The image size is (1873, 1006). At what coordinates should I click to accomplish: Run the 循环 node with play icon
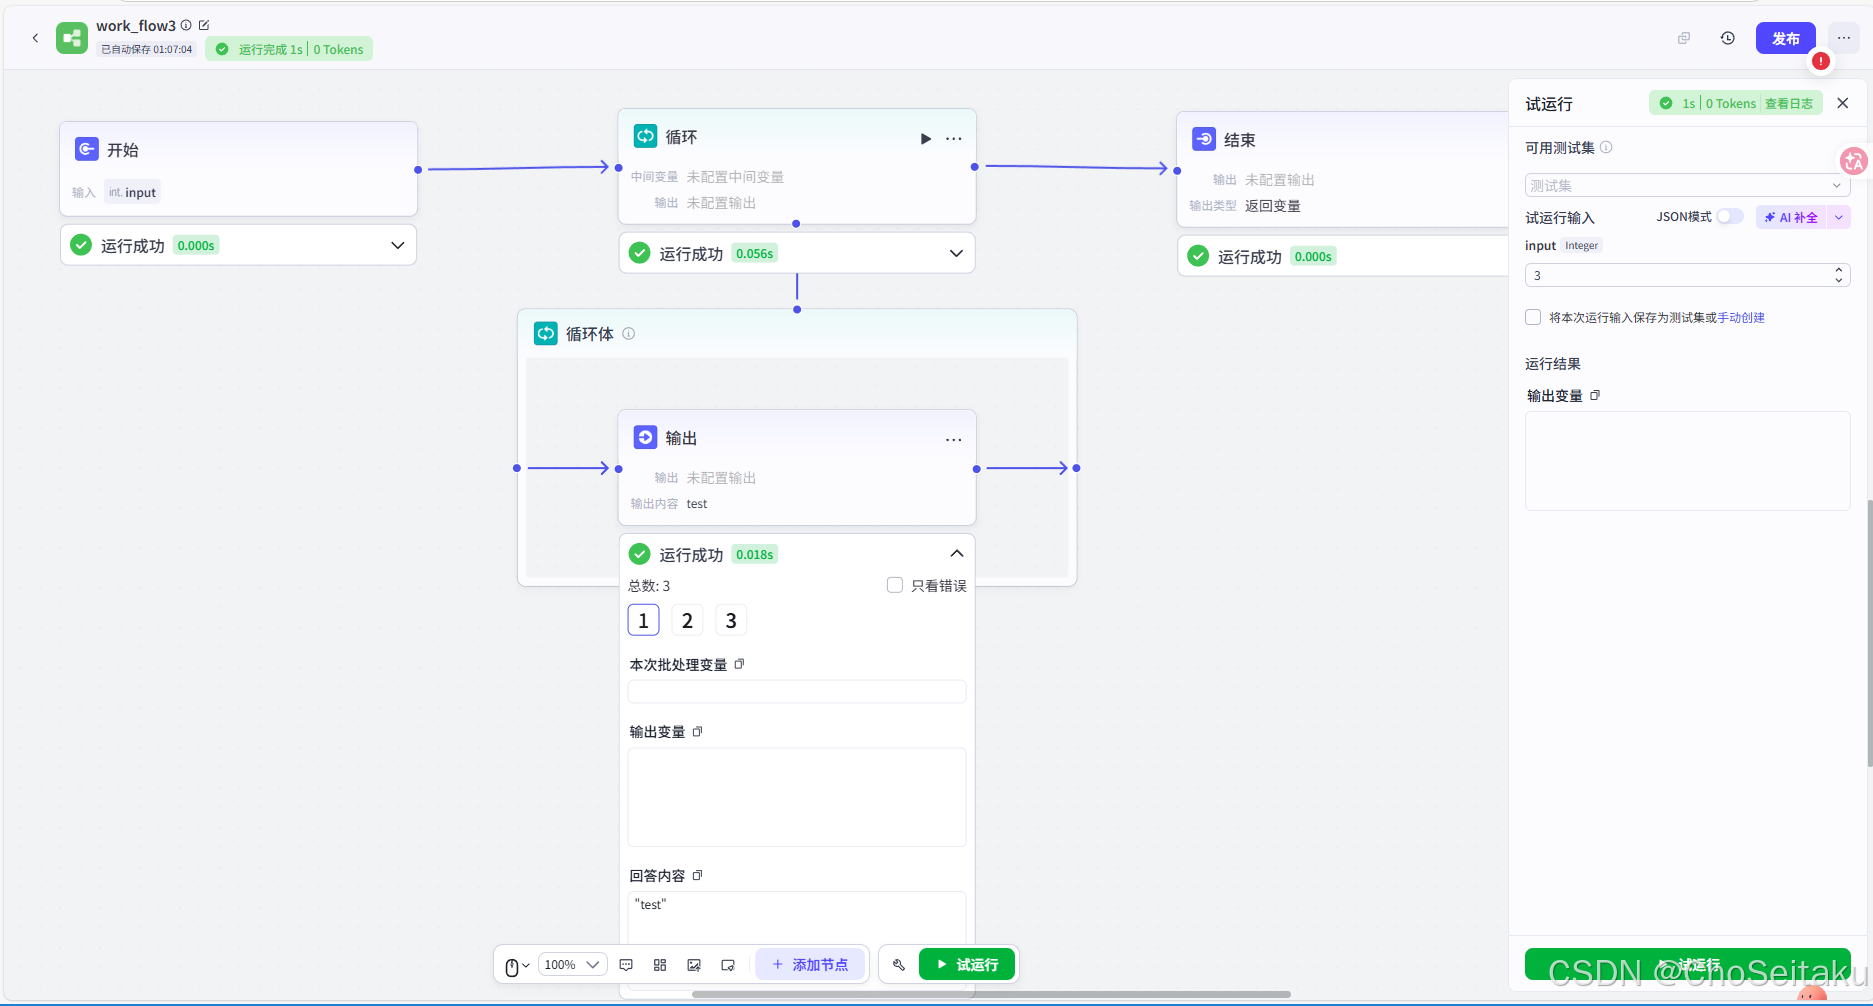tap(926, 138)
